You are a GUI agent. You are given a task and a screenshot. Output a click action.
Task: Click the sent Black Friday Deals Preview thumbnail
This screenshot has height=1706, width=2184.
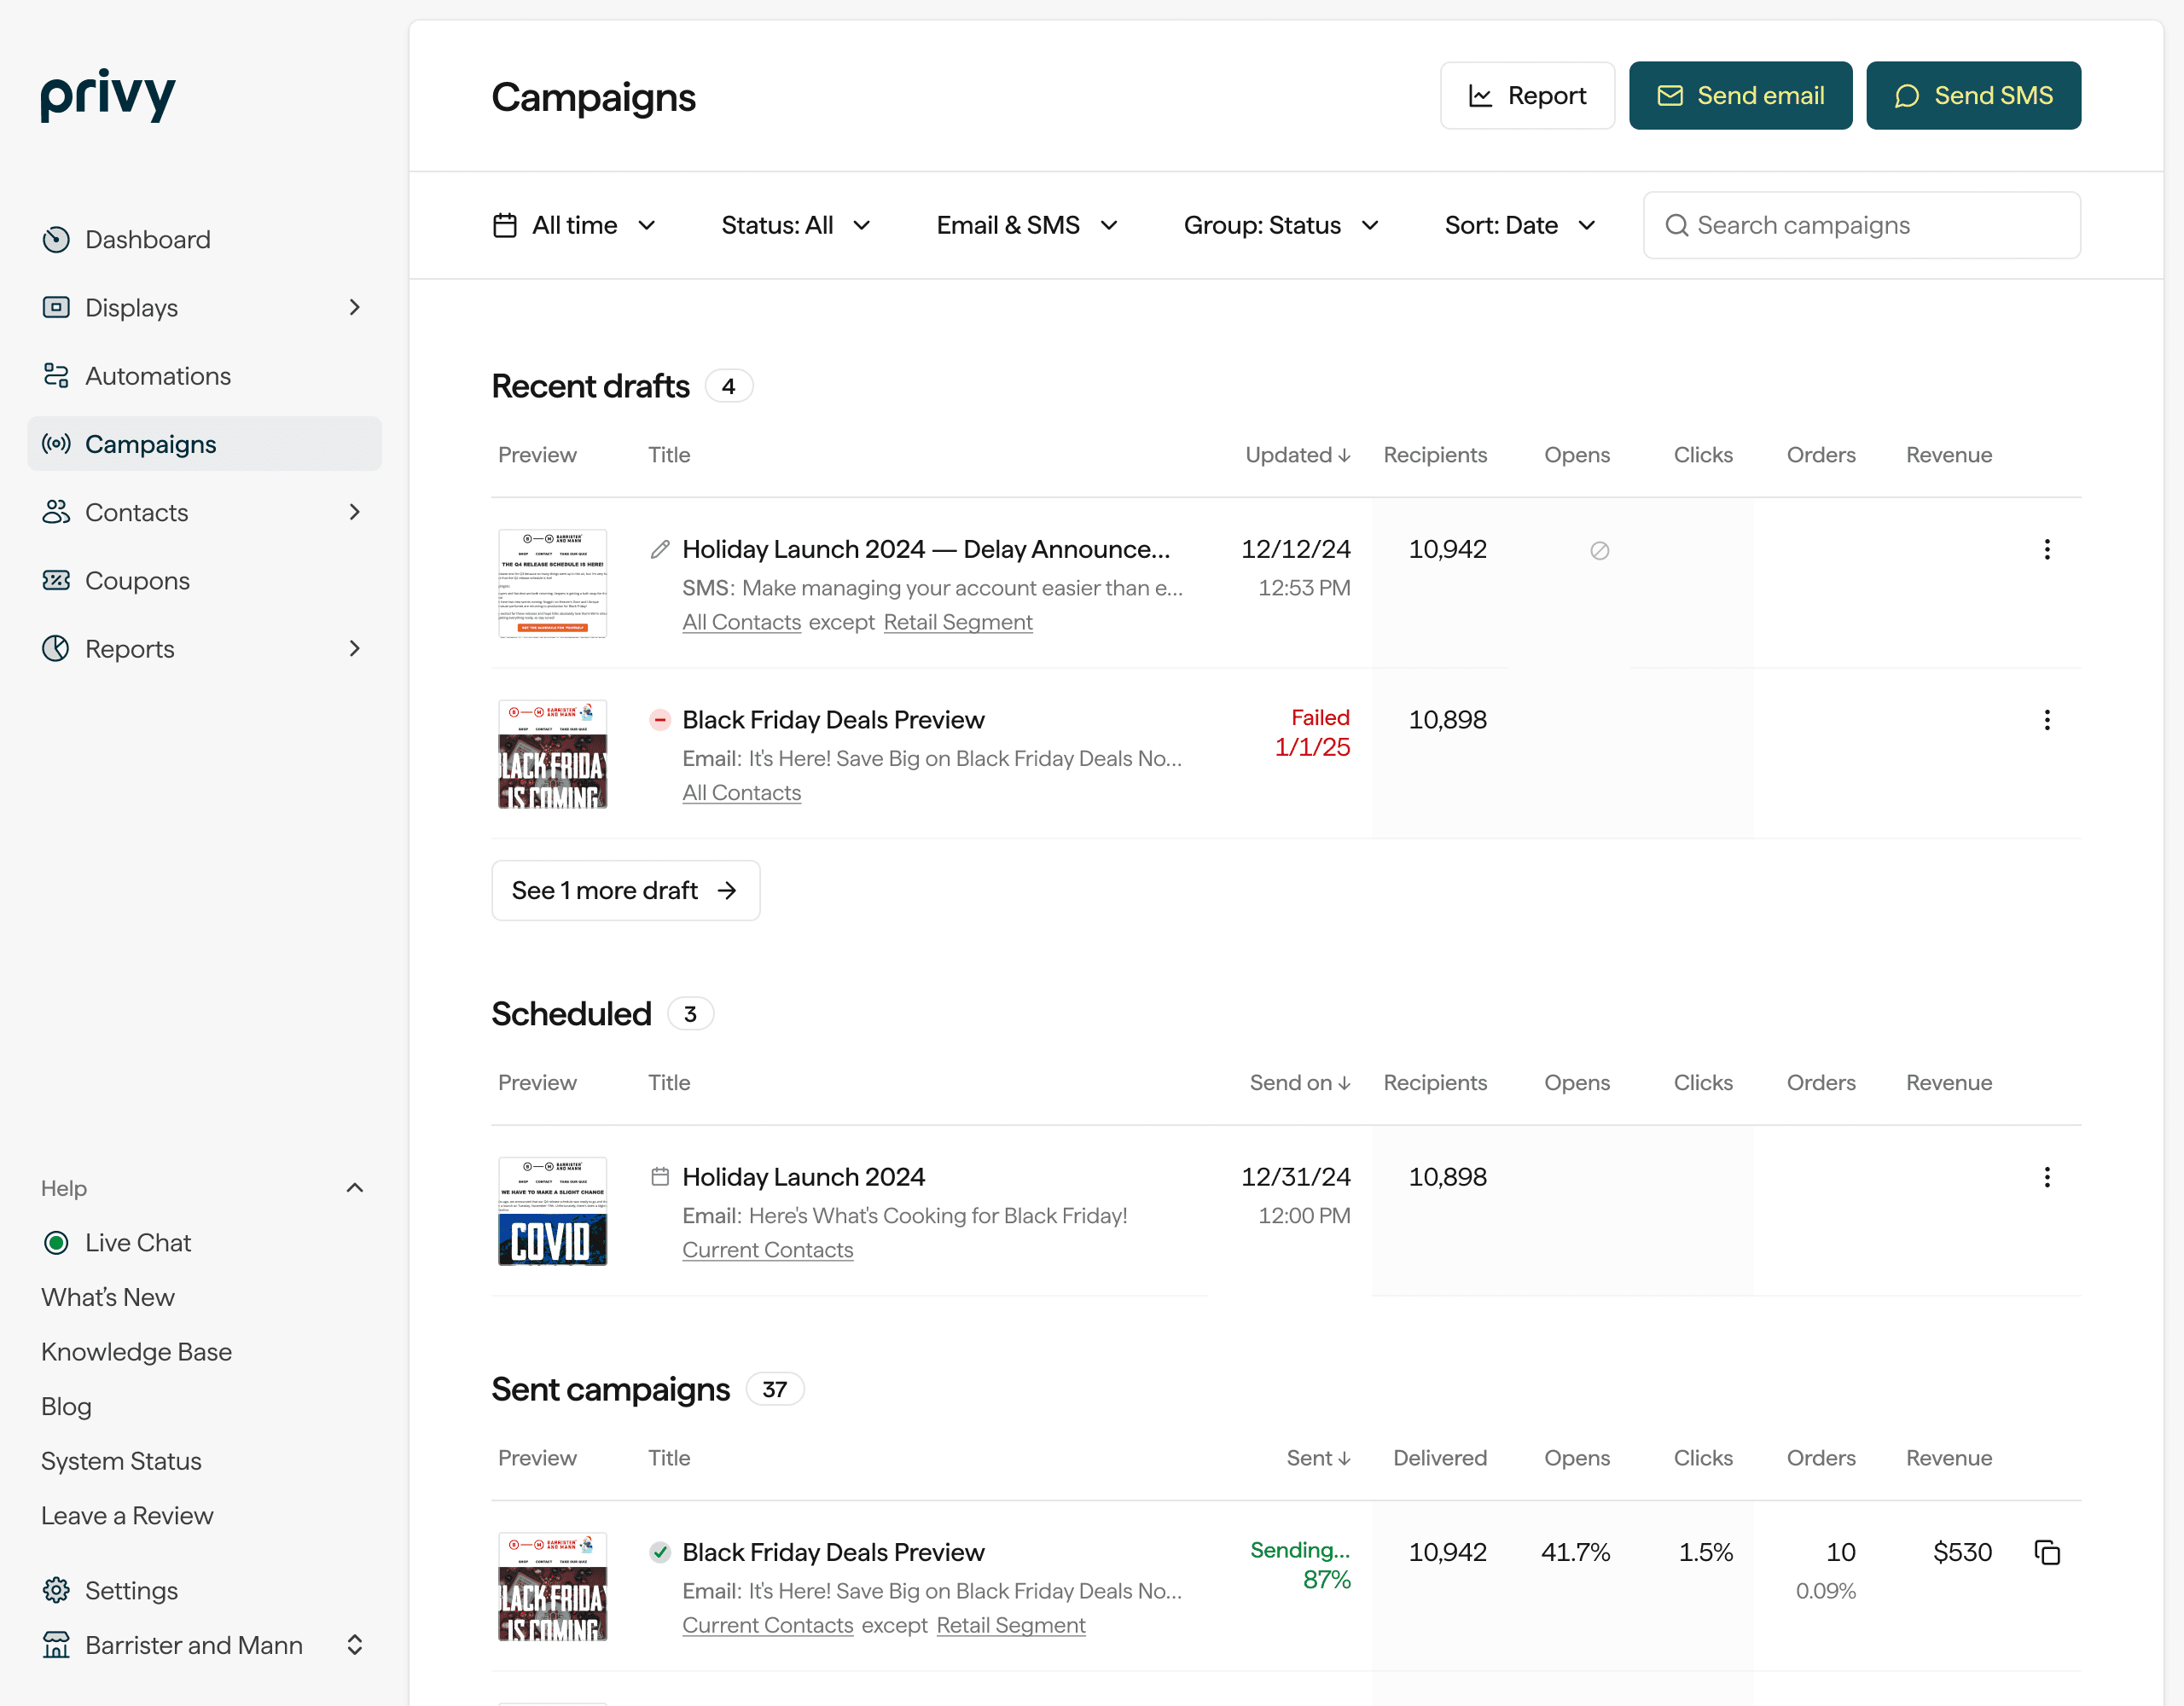552,1586
